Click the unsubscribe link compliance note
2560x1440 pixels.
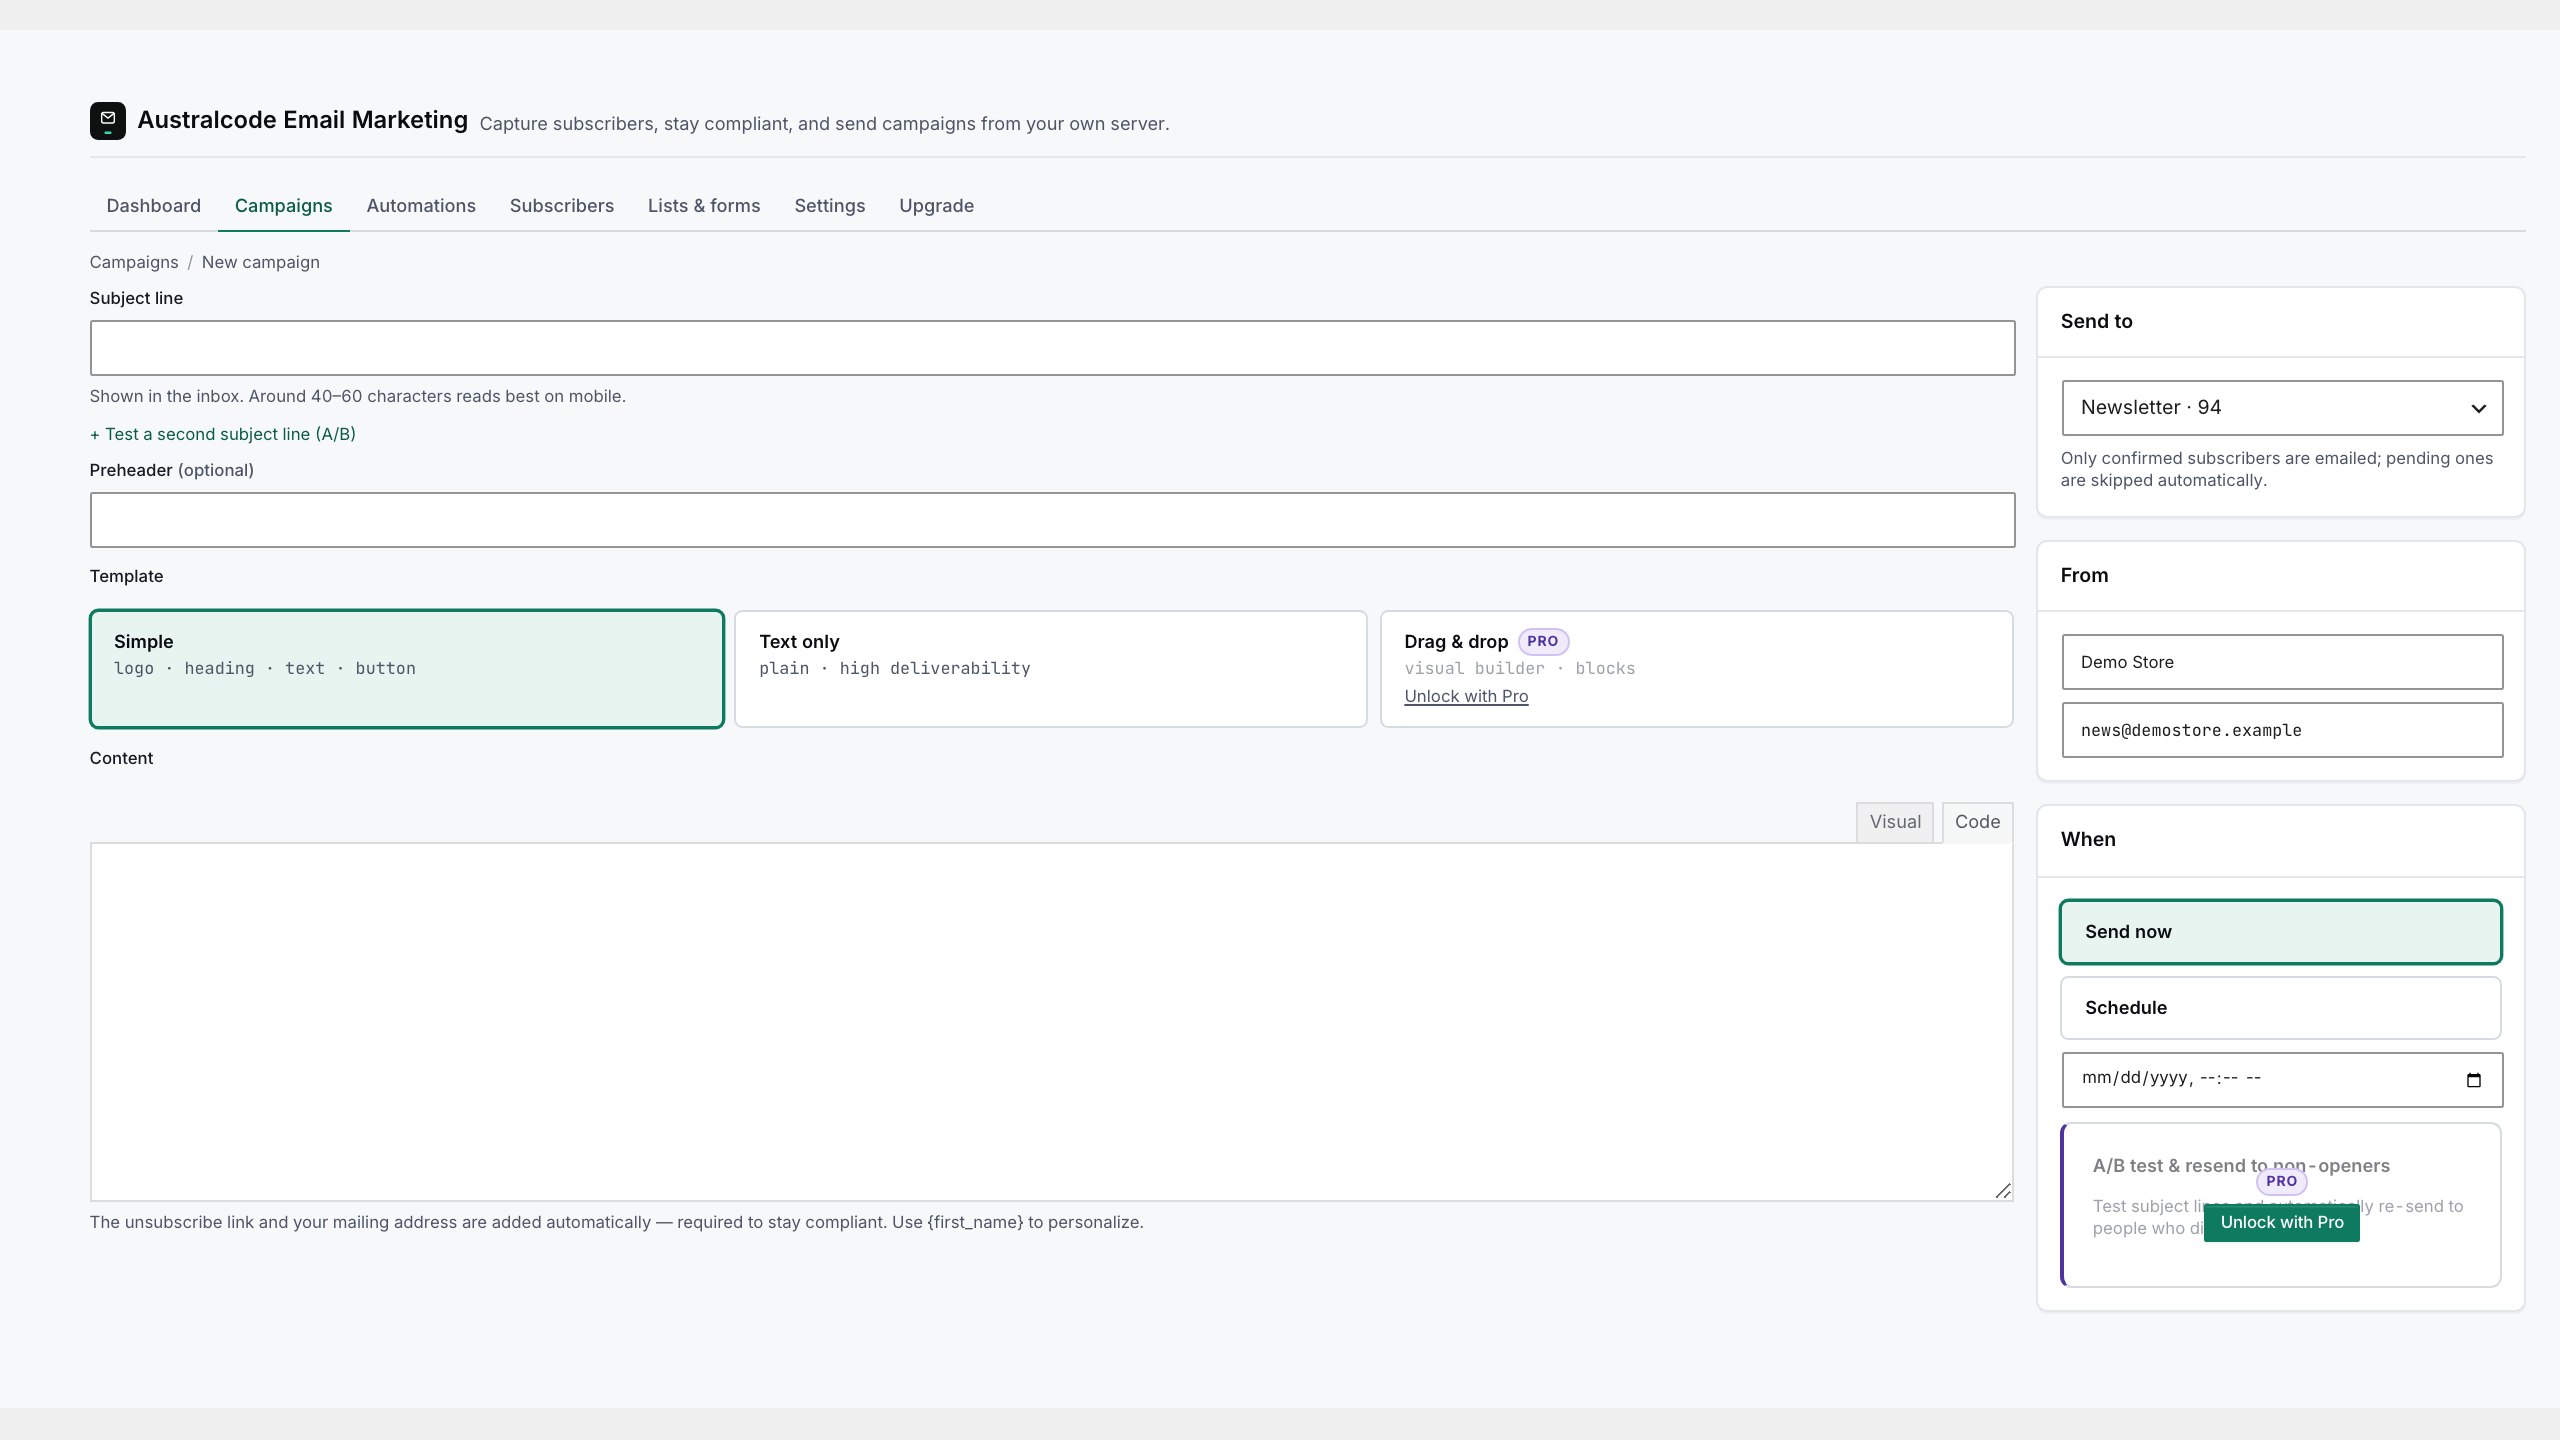click(x=616, y=1222)
